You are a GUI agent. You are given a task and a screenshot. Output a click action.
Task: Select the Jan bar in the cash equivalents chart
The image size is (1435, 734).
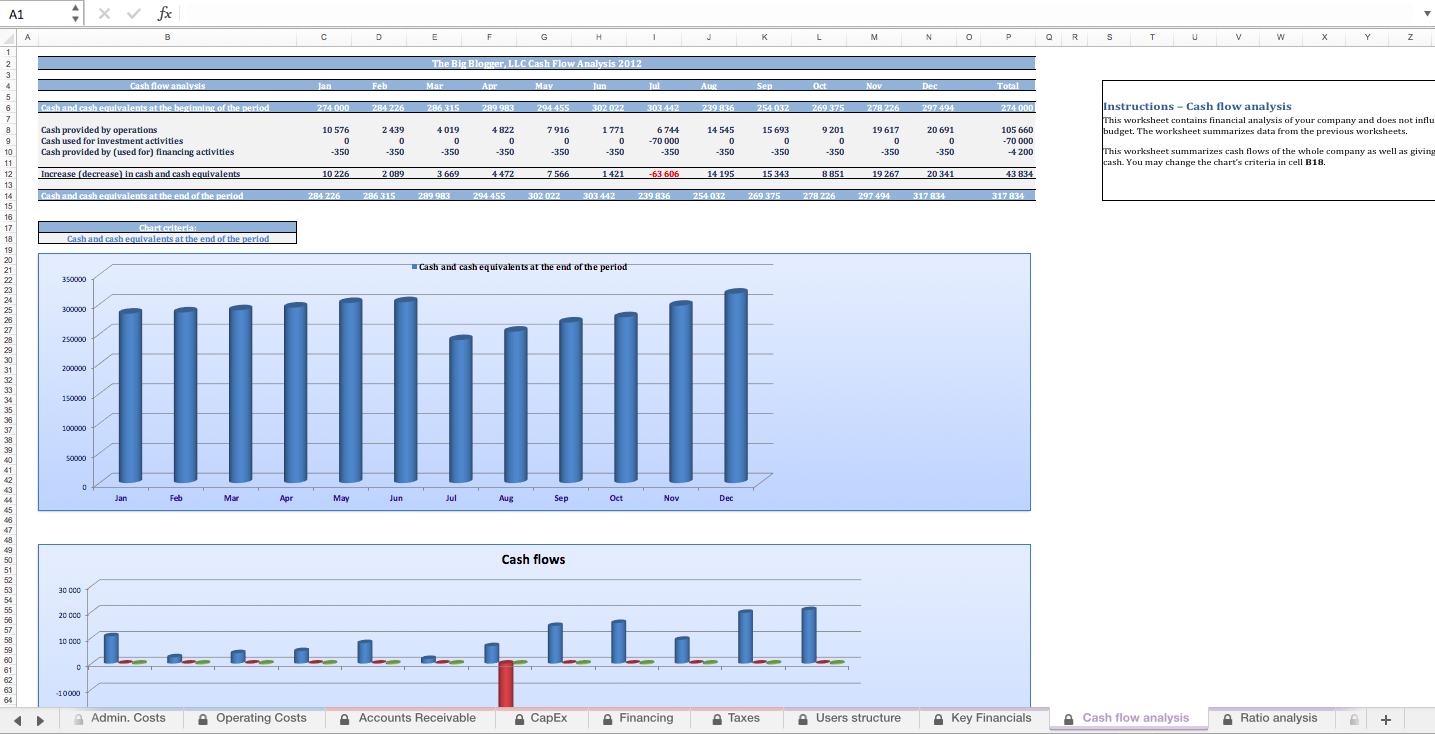pos(130,396)
